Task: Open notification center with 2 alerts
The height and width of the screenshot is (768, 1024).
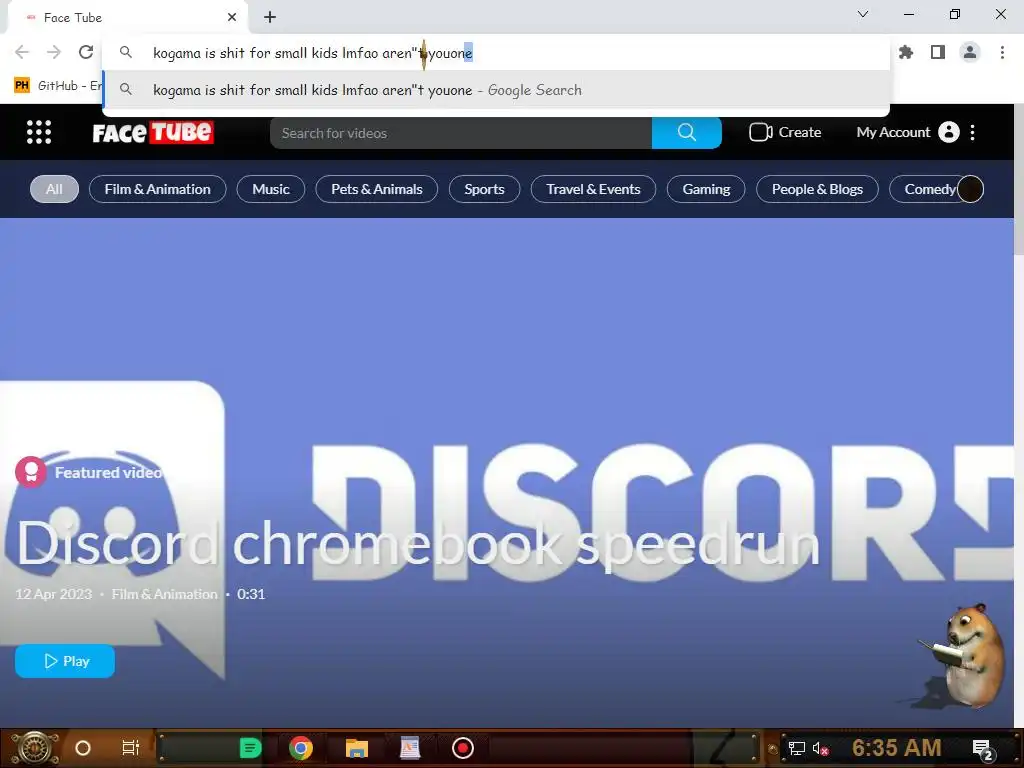Action: point(983,749)
